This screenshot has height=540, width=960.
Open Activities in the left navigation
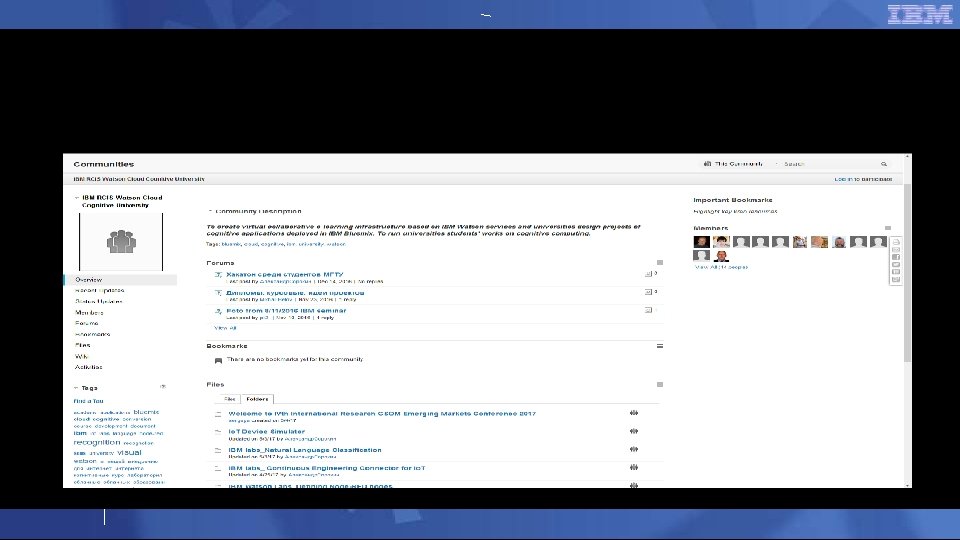[x=88, y=367]
